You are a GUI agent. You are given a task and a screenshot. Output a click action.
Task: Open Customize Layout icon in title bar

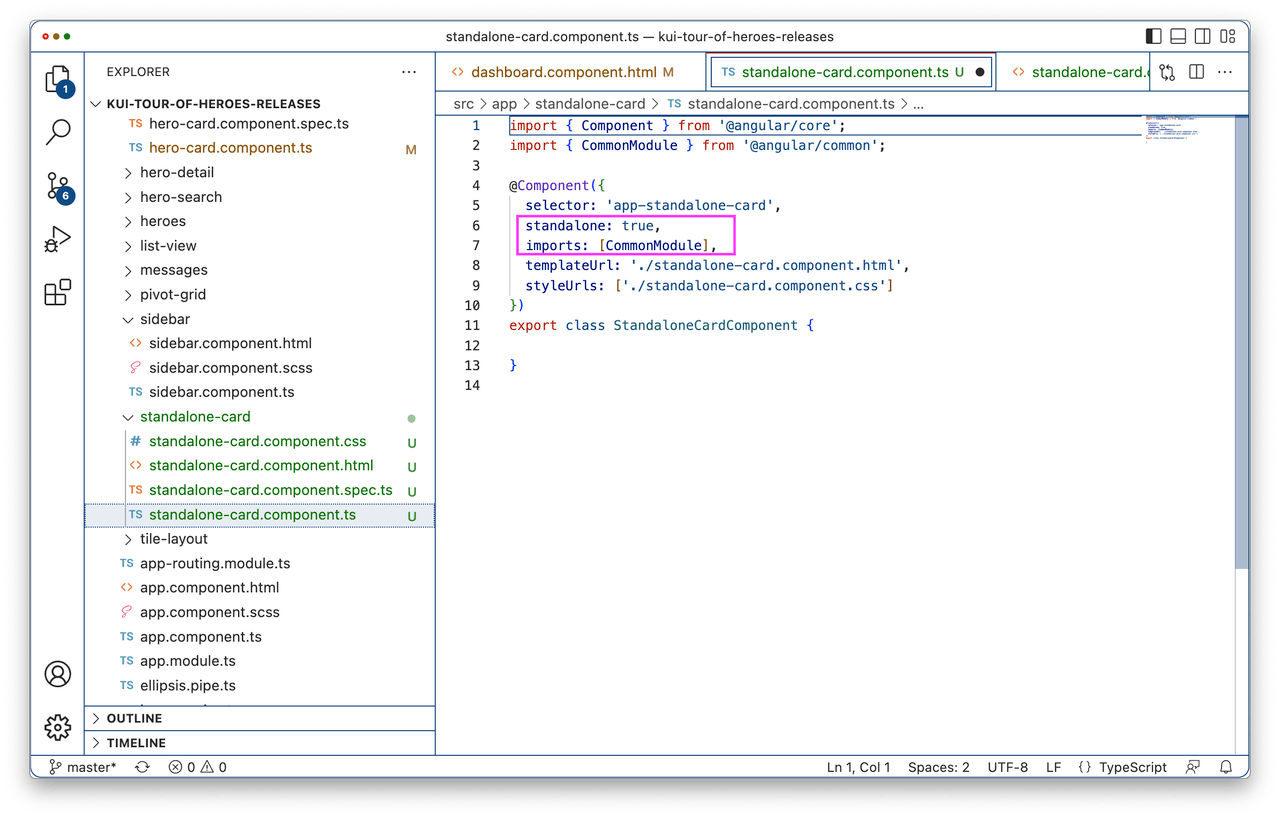tap(1228, 37)
